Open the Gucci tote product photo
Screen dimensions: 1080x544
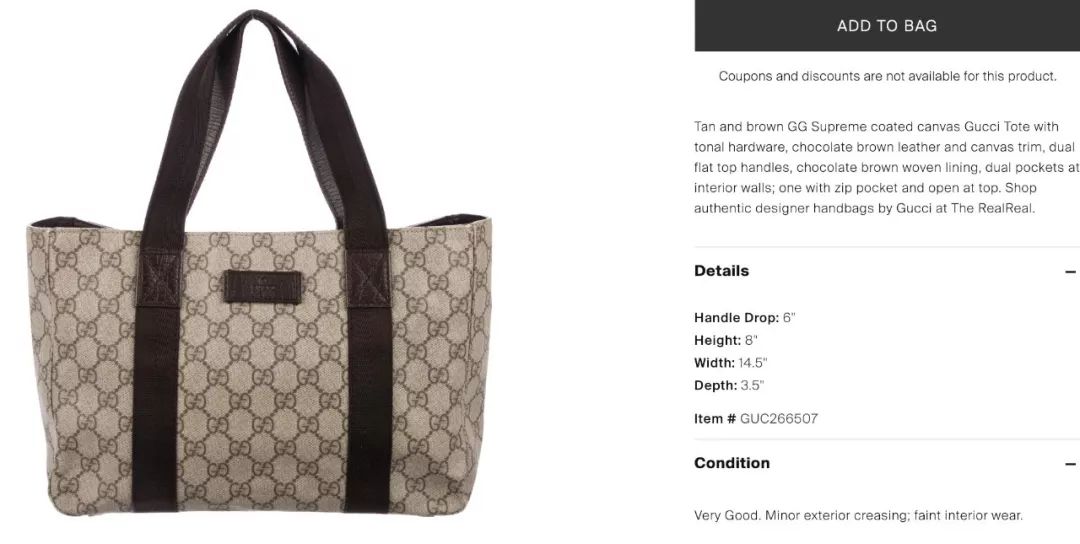pos(260,263)
